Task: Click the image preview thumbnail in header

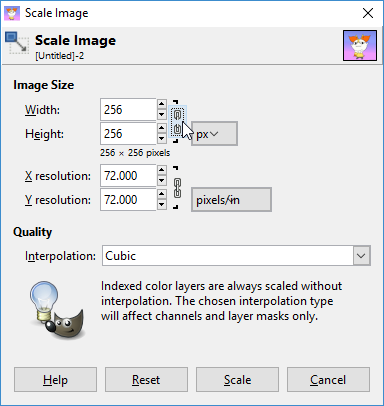Action: click(360, 45)
